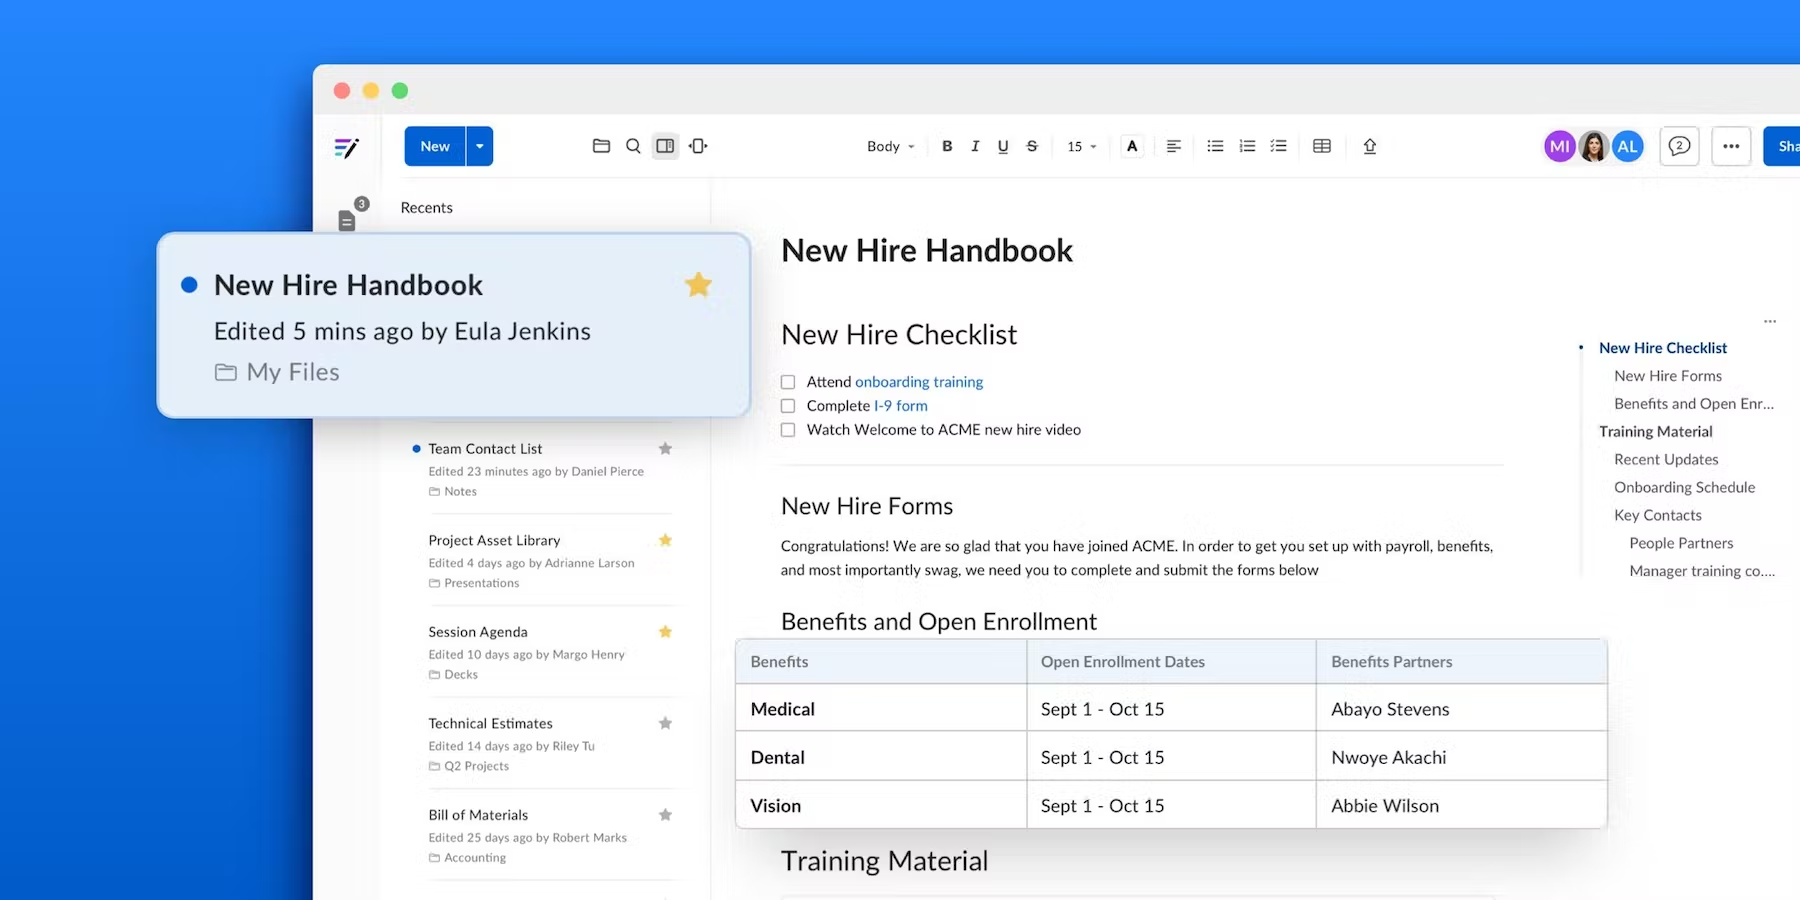Apply numbered list formatting
This screenshot has height=900, width=1800.
[1247, 146]
